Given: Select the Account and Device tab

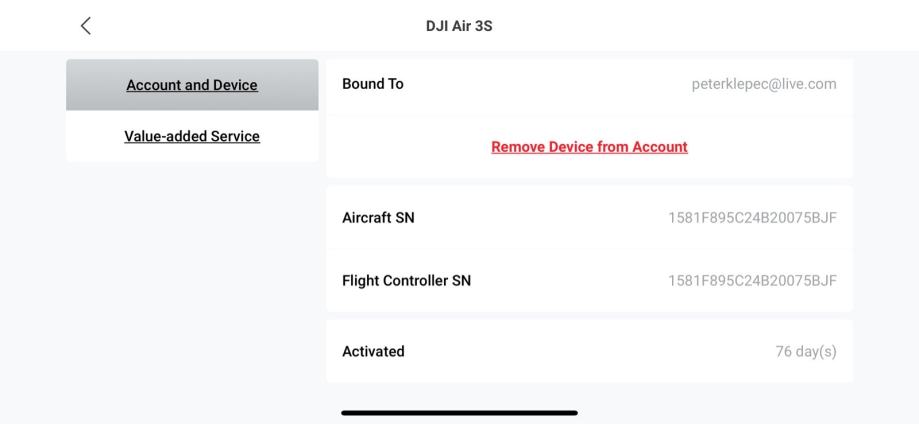Looking at the screenshot, I should 192,85.
